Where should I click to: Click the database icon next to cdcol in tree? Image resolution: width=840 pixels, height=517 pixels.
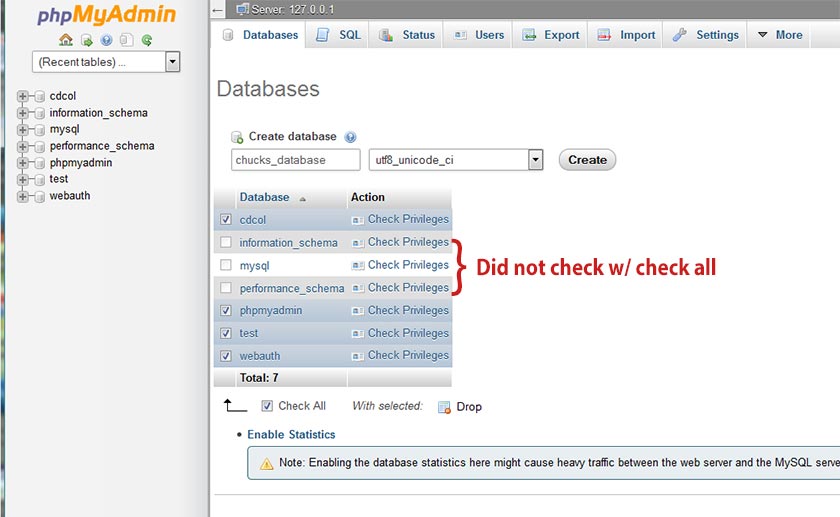pos(40,96)
